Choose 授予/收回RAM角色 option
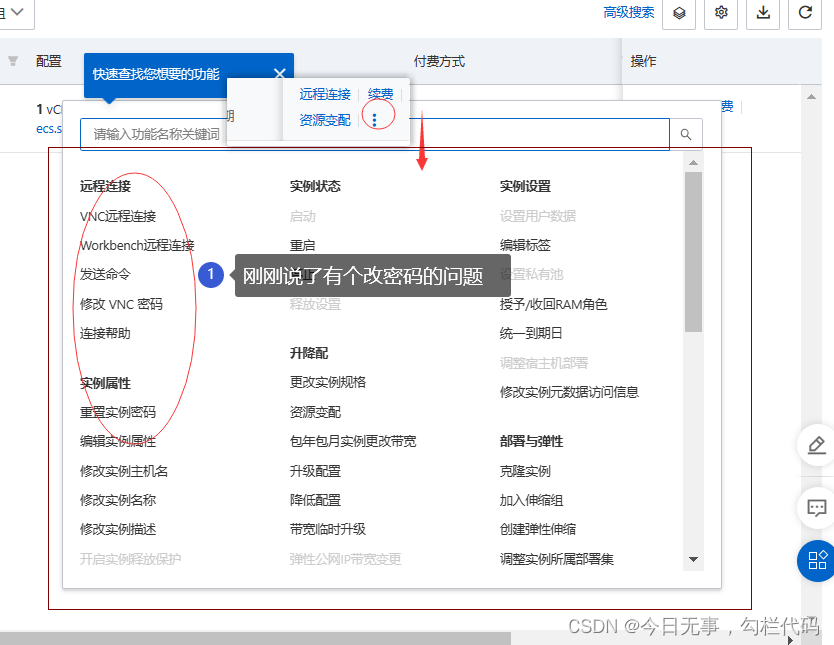The height and width of the screenshot is (645, 834). (553, 304)
